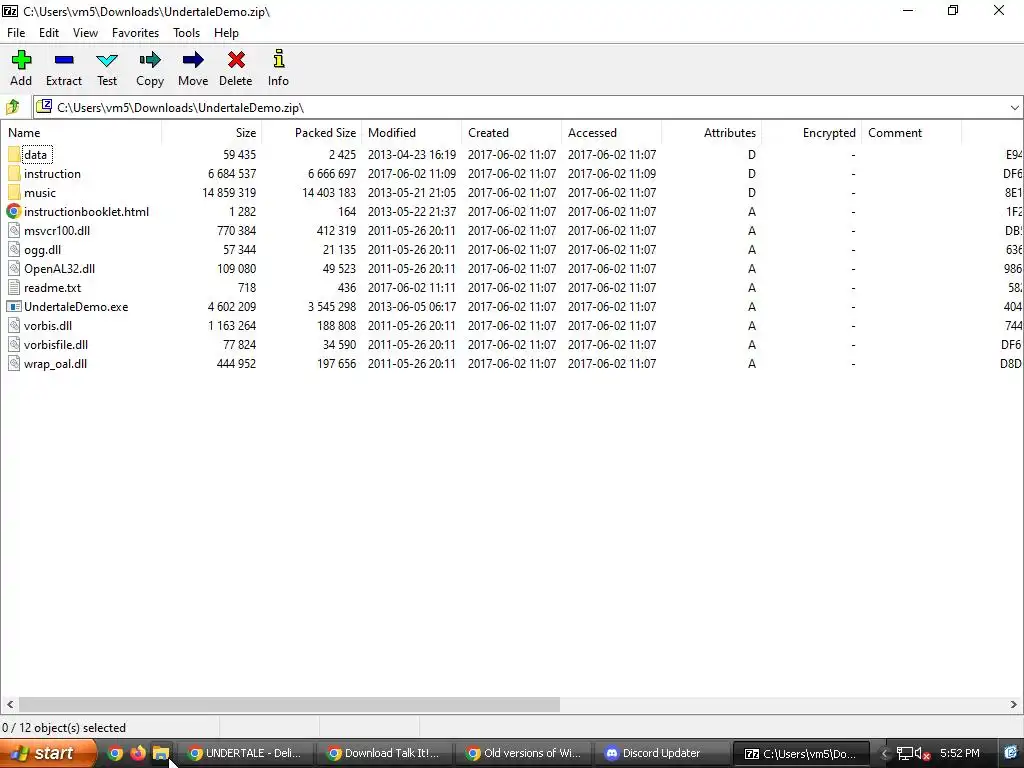Click the taskbar clock 5:52 PM
1024x768 pixels.
pyautogui.click(x=959, y=754)
